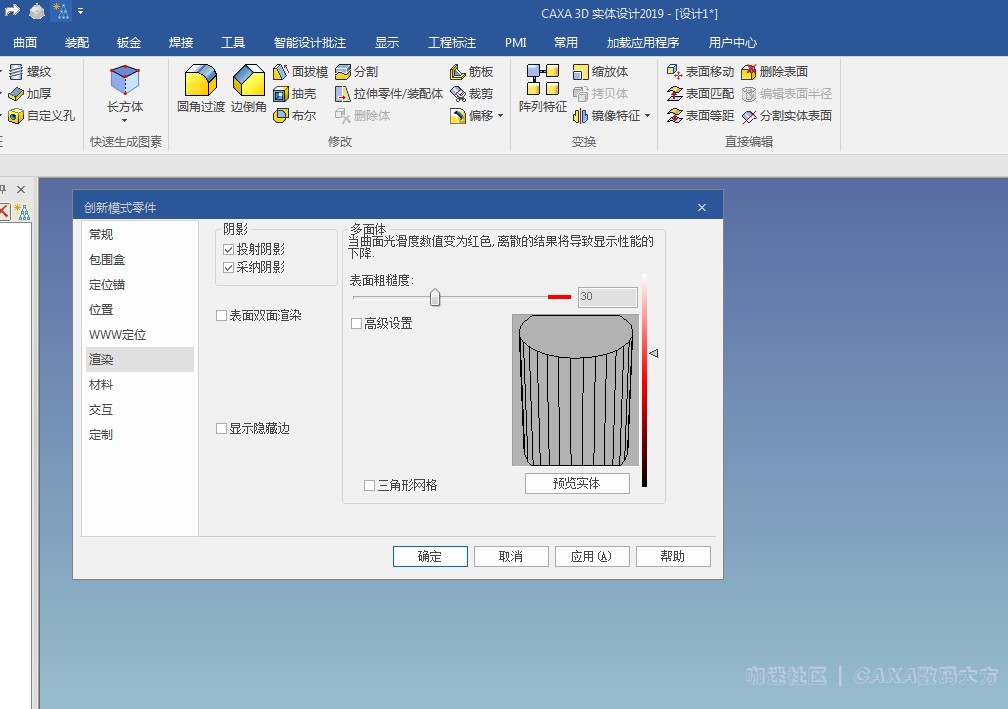Enable 表面双面渲染 checkbox
Screen dimensions: 1008x709
221,316
